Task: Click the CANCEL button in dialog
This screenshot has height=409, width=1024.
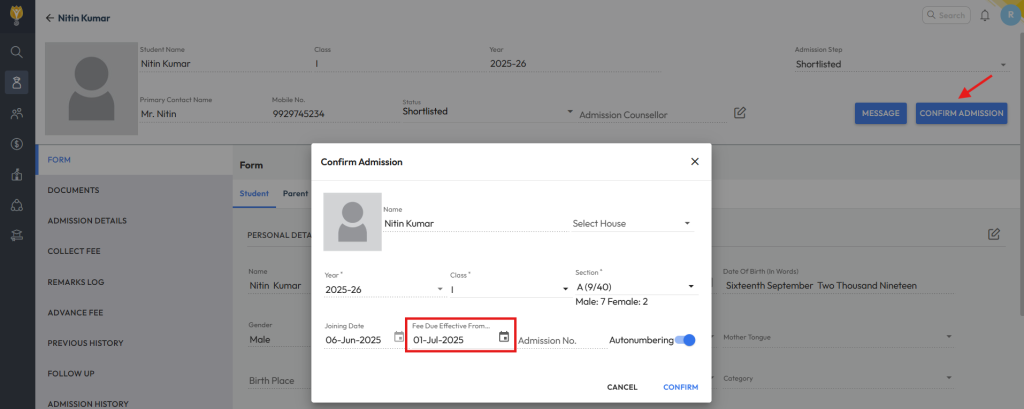Action: coord(622,387)
